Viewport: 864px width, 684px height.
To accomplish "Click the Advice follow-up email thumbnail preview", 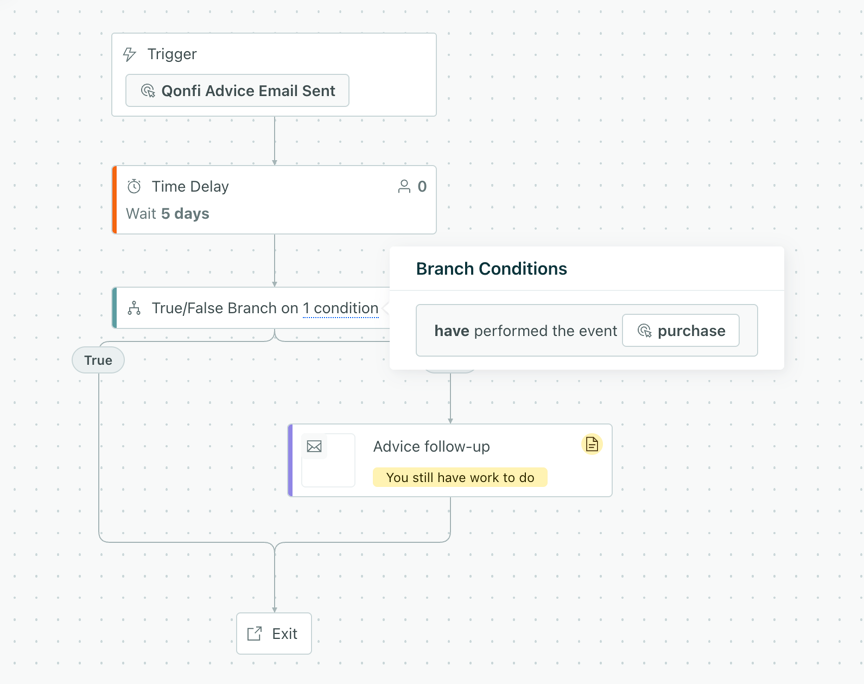I will click(328, 460).
